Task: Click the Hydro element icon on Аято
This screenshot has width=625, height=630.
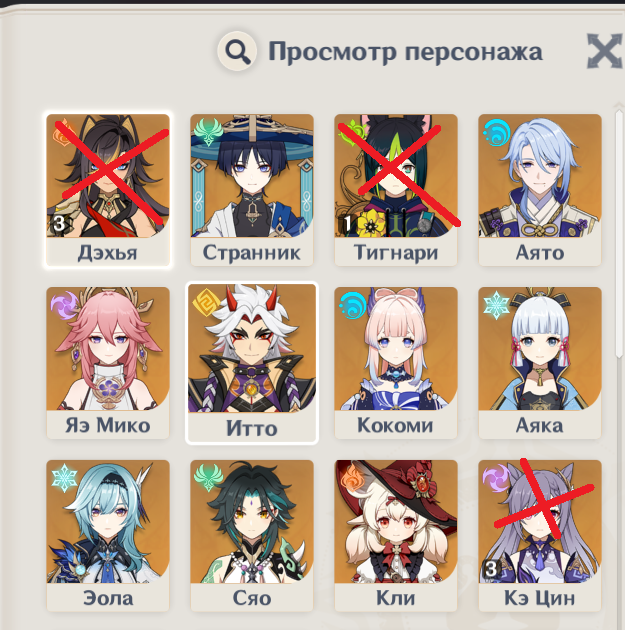Action: [x=497, y=133]
